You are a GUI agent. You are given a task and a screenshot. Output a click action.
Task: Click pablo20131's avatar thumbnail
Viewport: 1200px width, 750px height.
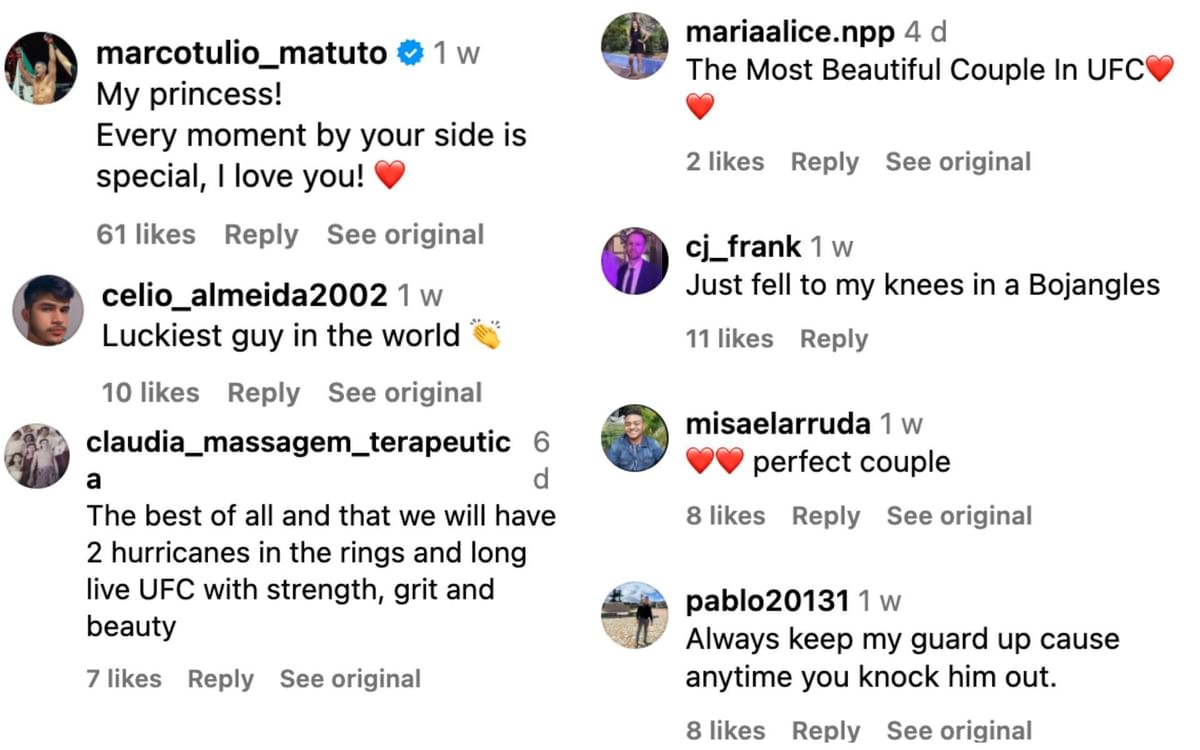click(x=634, y=615)
